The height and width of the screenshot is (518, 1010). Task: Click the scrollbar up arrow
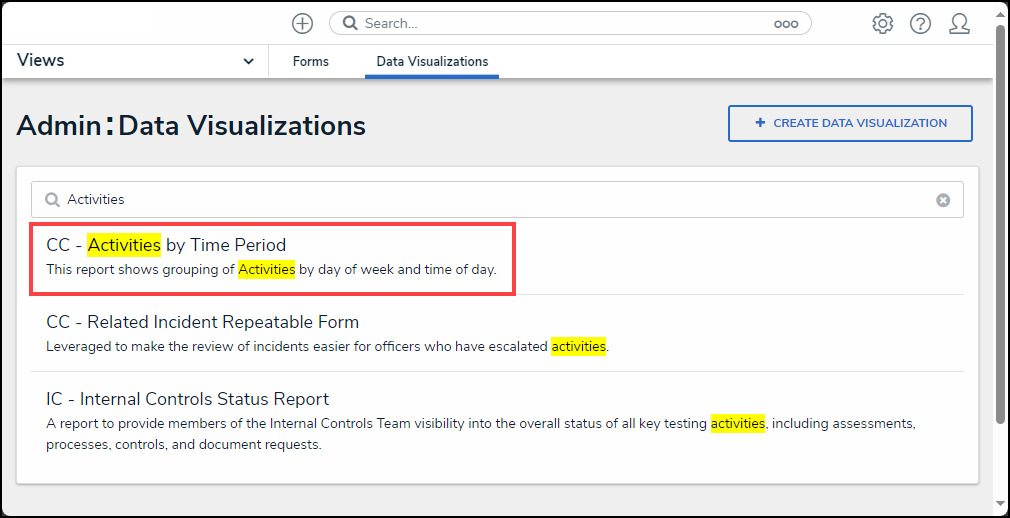coord(1001,11)
